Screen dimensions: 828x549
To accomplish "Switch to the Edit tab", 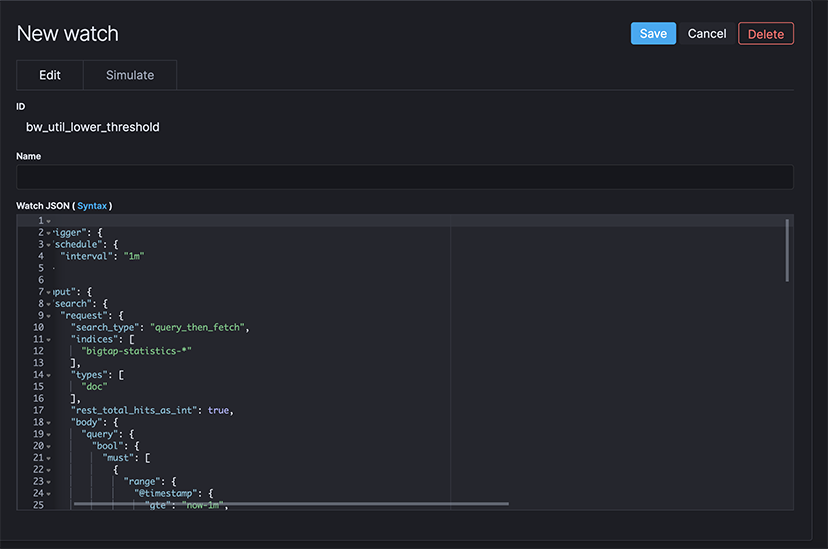I will 50,75.
